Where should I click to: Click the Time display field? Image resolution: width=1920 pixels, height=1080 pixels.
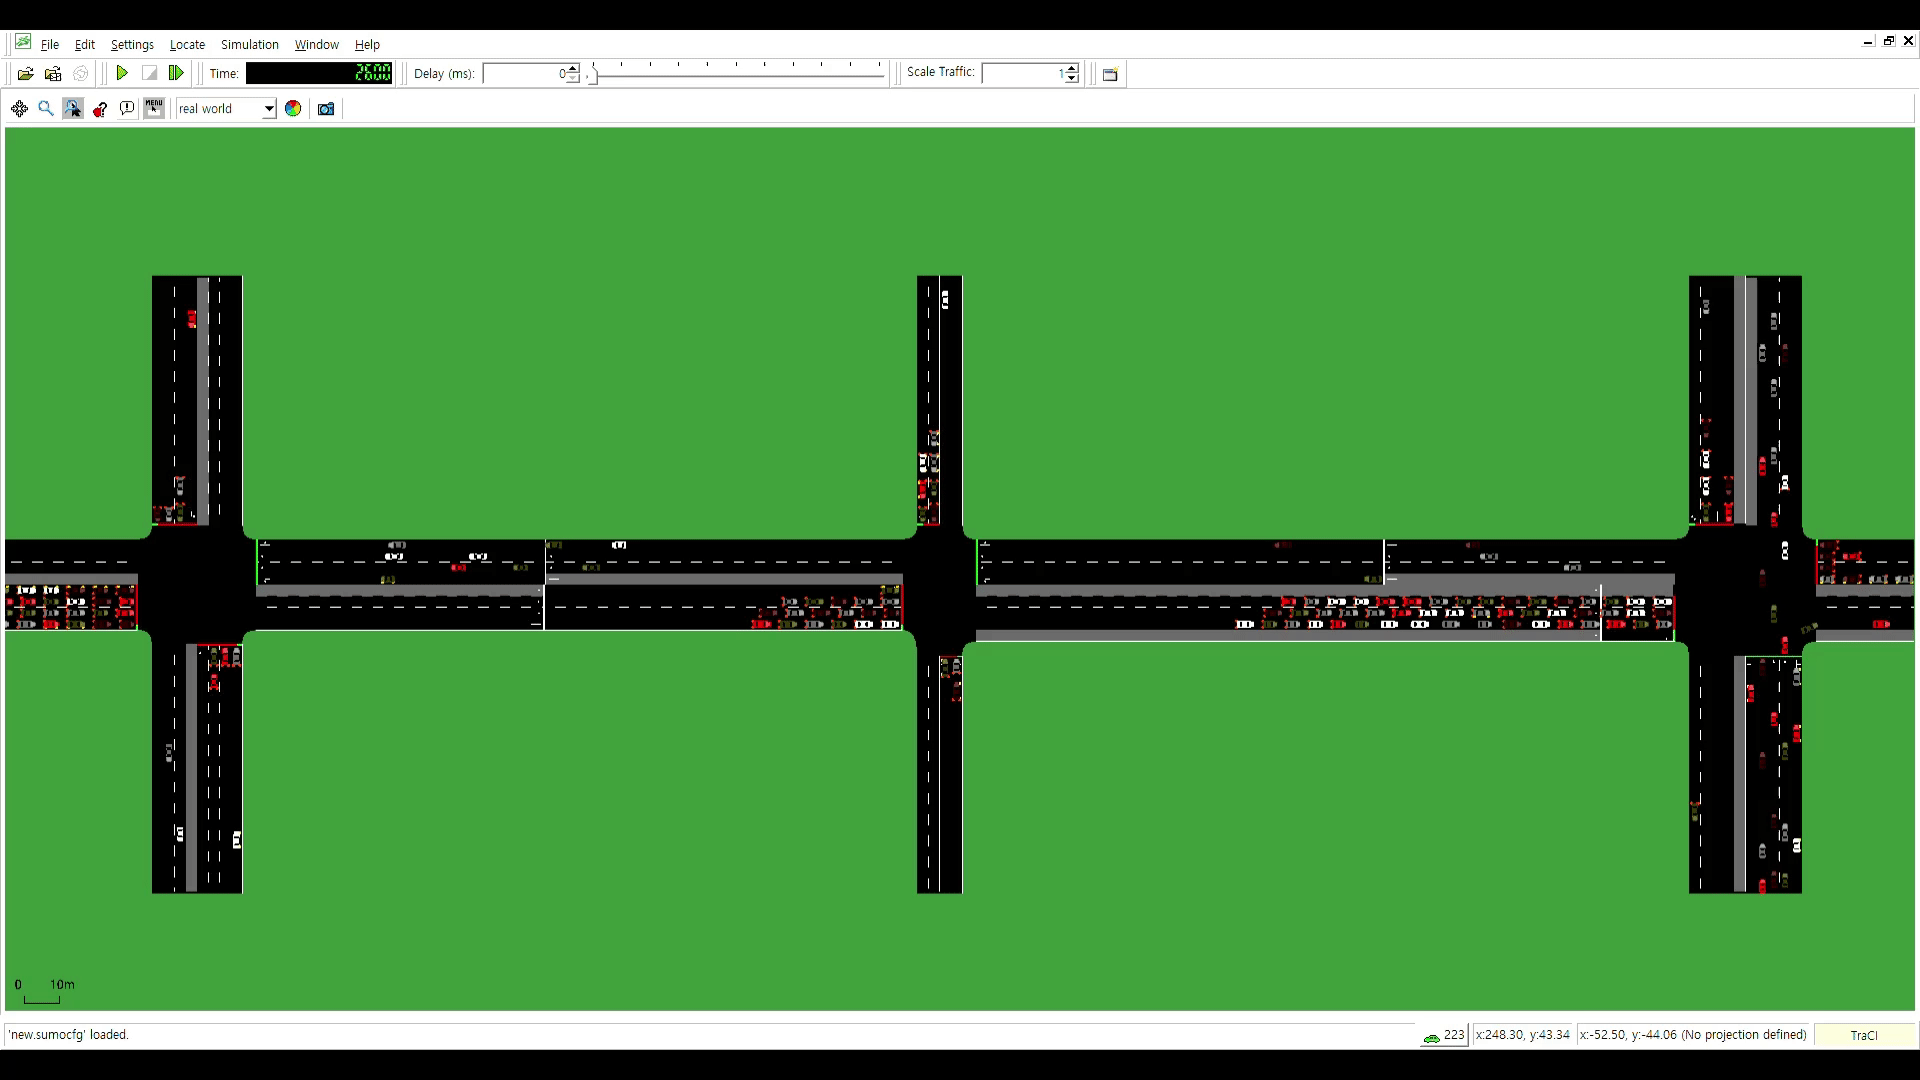click(x=319, y=73)
